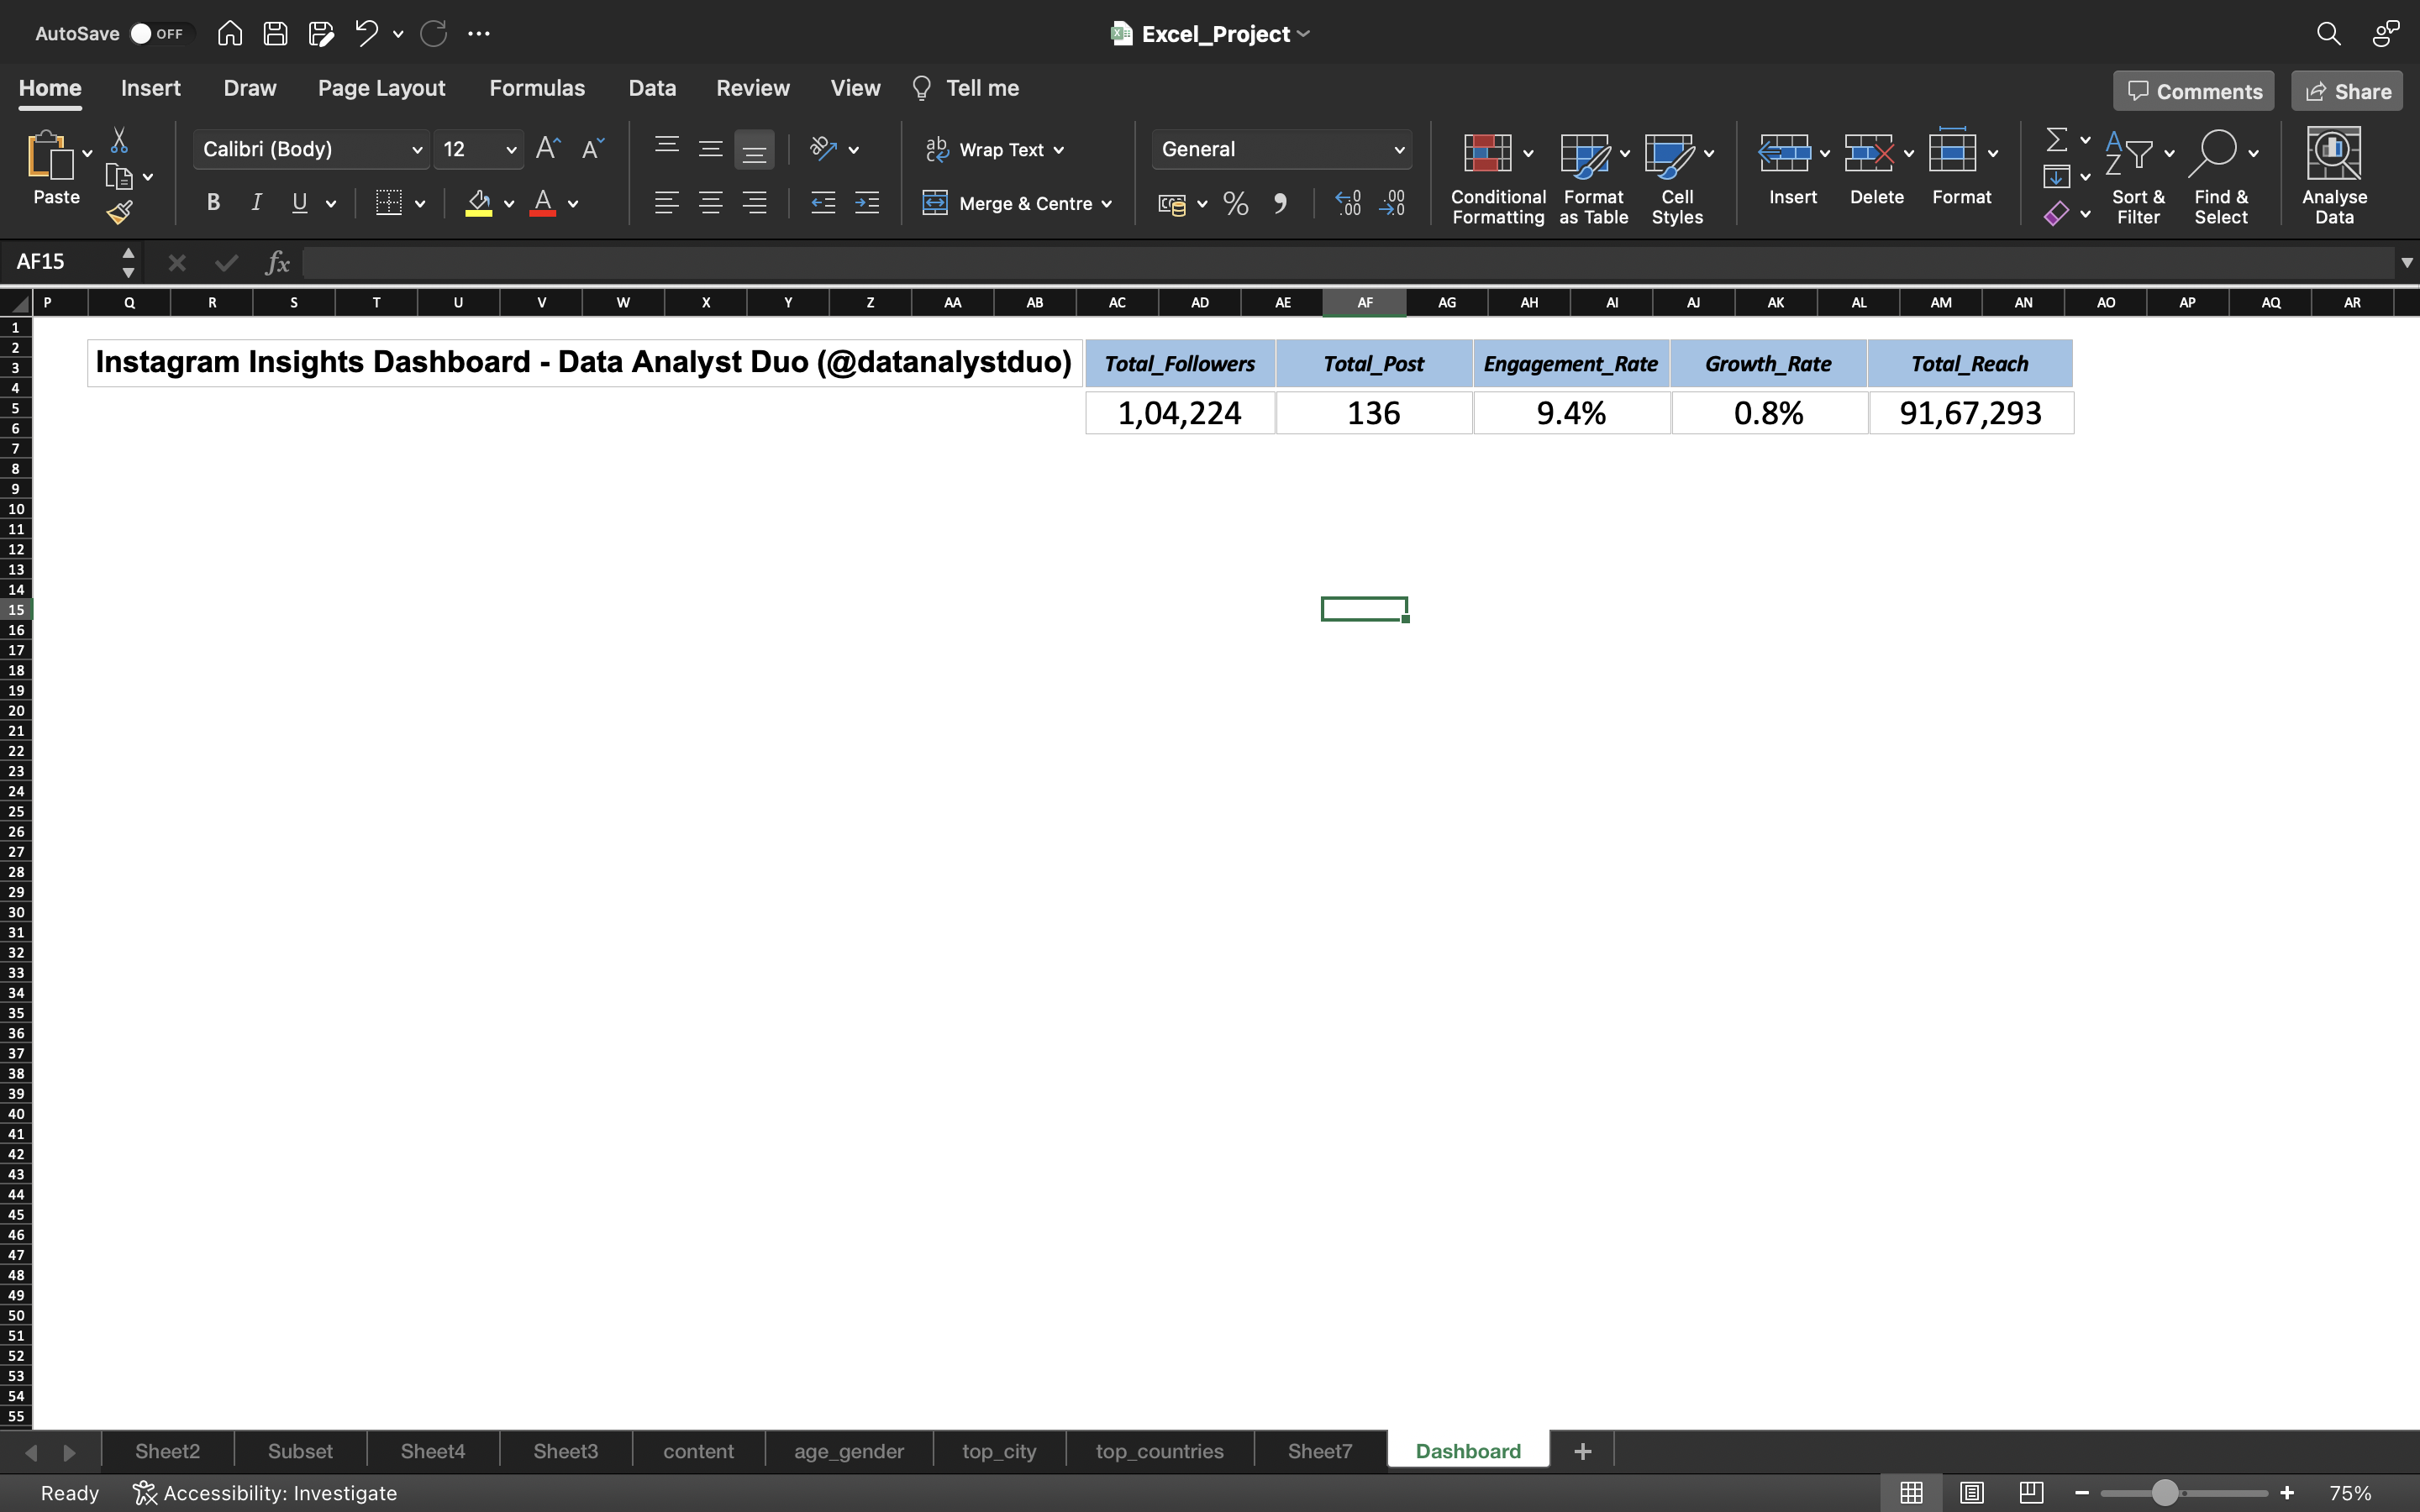Expand the Borders dropdown arrow
The image size is (2420, 1512).
420,204
